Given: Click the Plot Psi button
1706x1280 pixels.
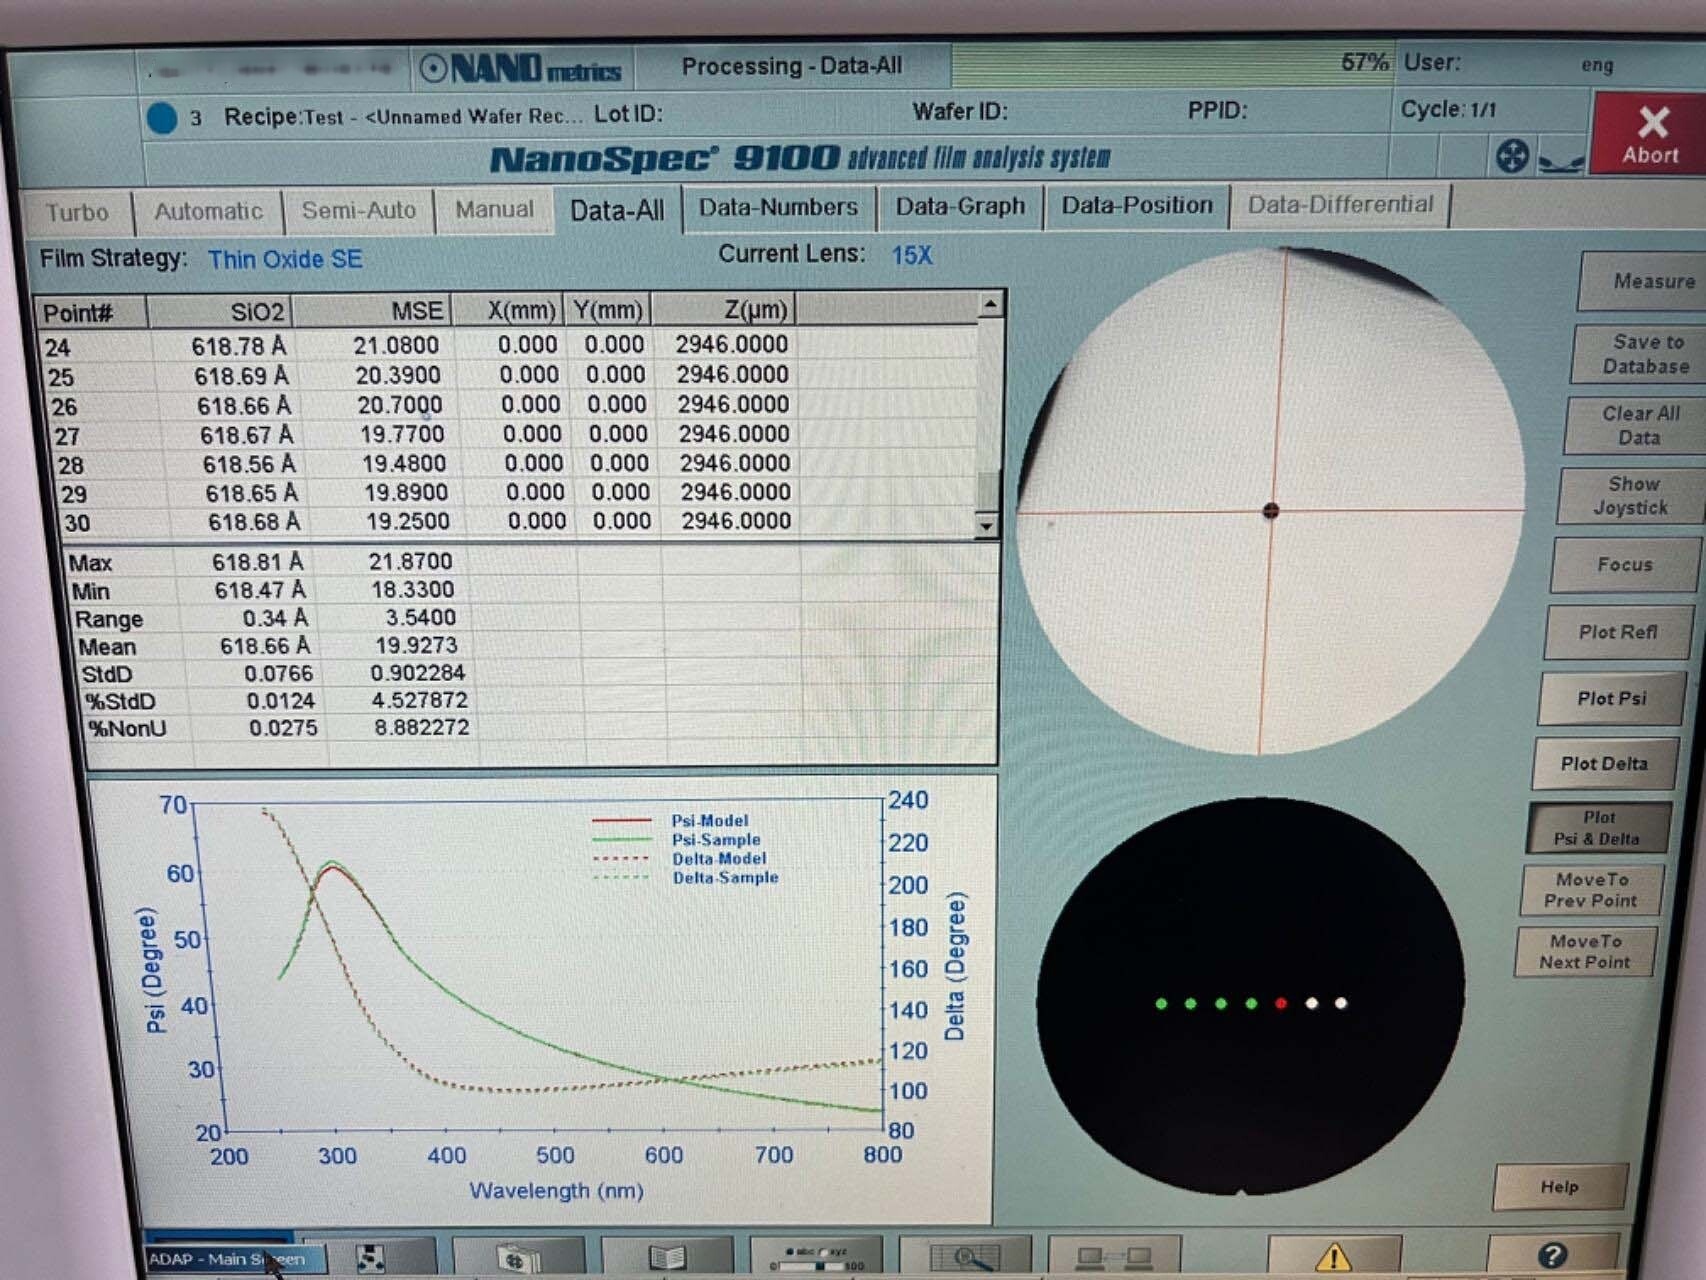Looking at the screenshot, I should click(1611, 698).
